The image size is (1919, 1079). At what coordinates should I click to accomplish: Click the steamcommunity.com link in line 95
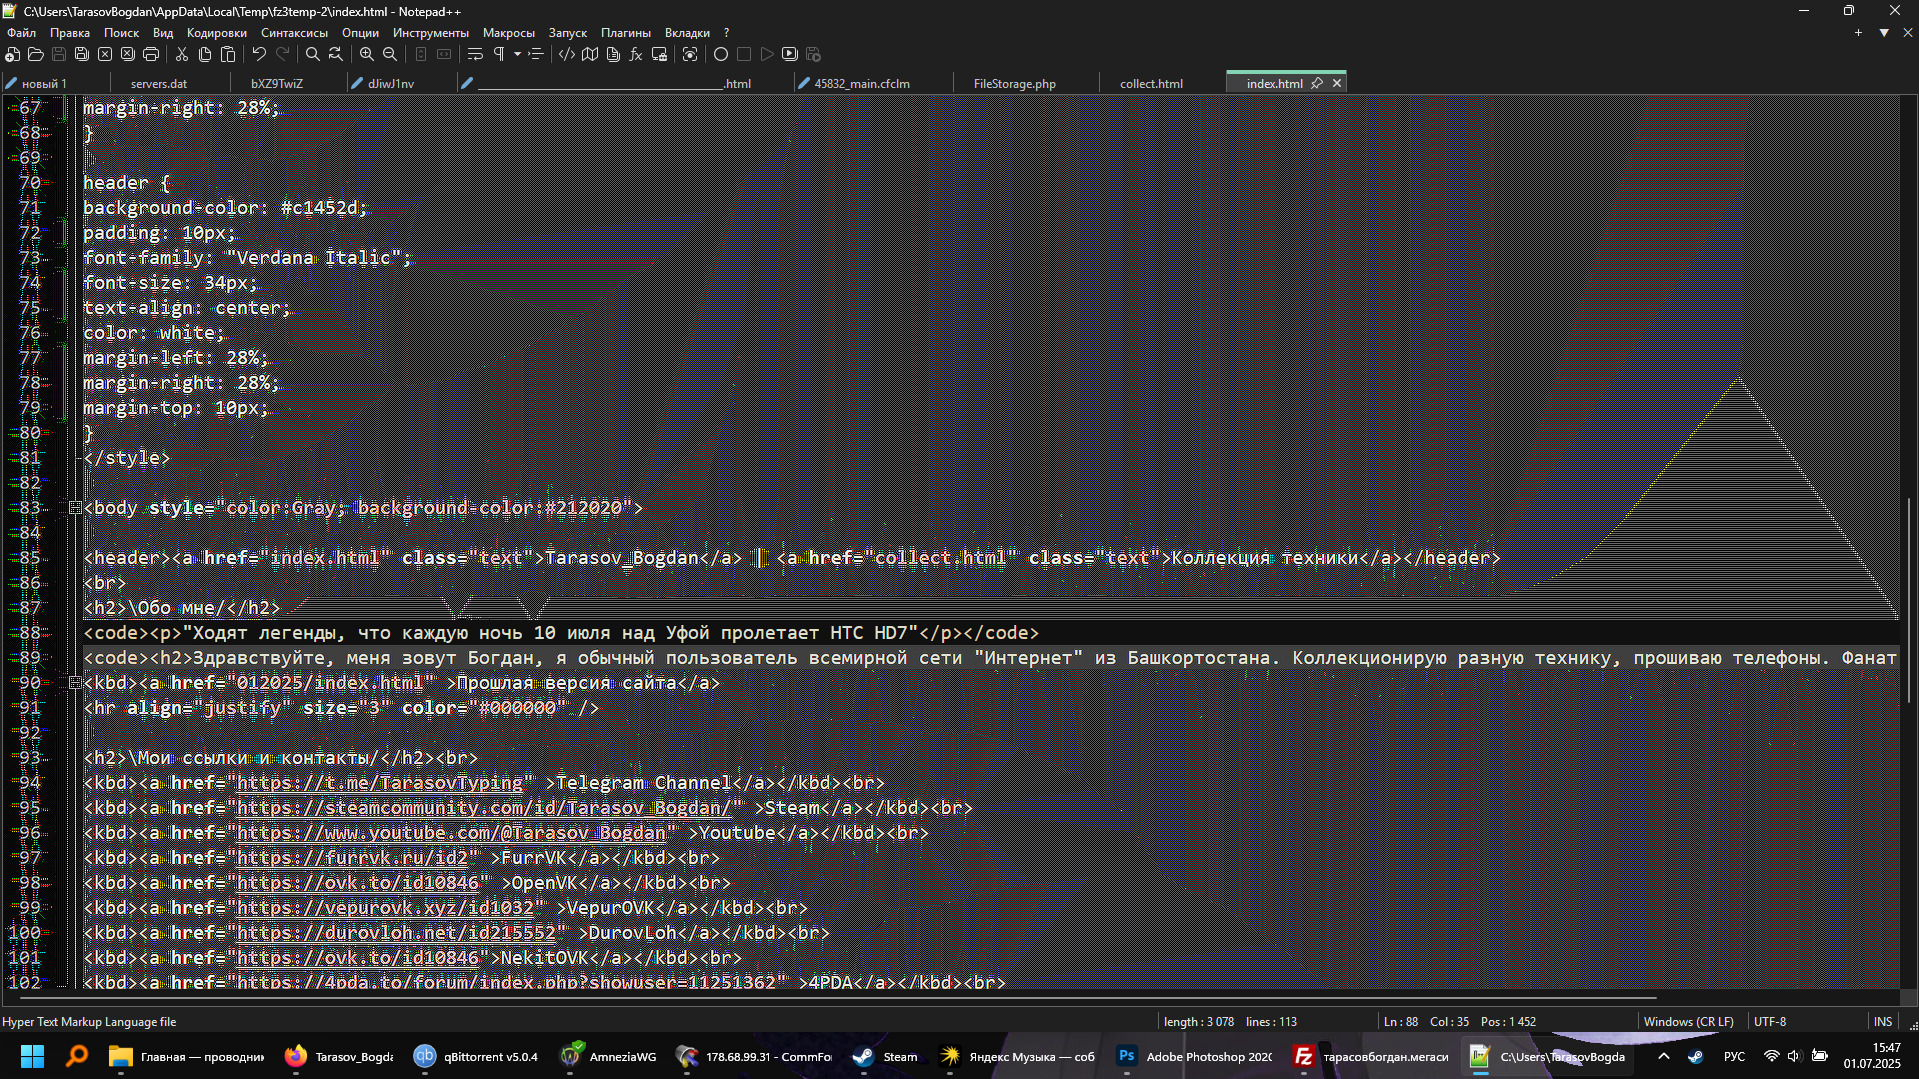[483, 808]
